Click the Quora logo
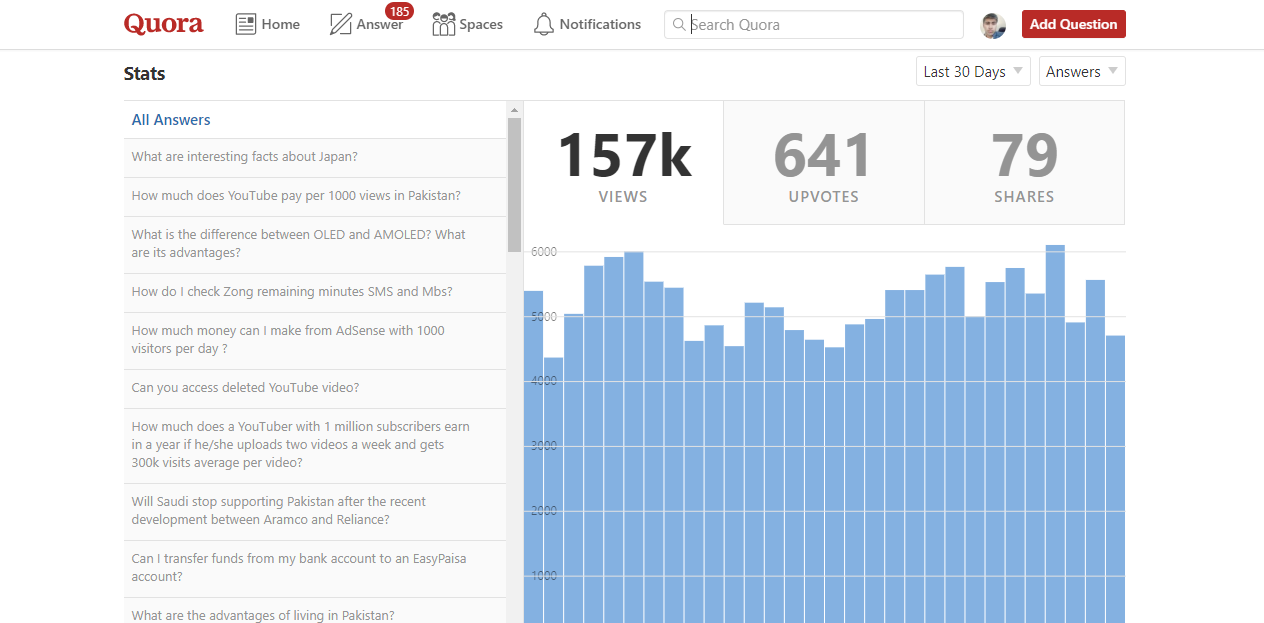Viewport: 1264px width, 623px height. [x=164, y=24]
